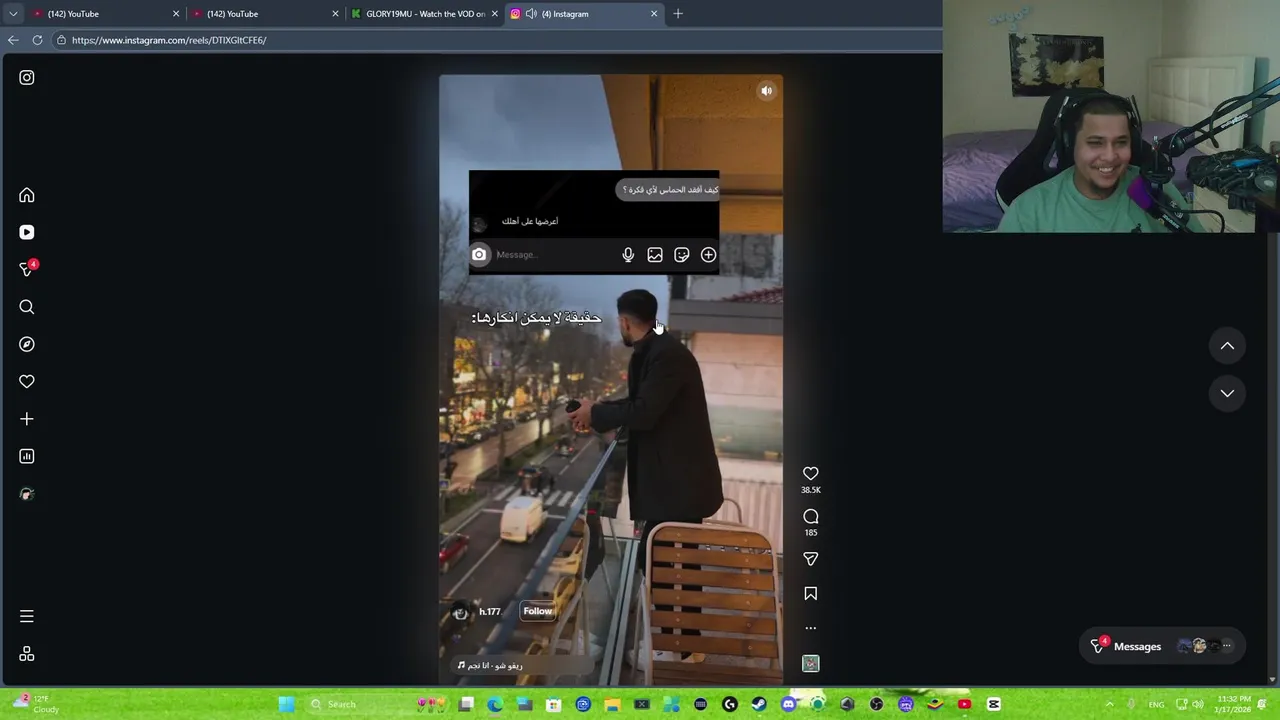Open the 38.5K like count
This screenshot has width=1280, height=720.
811,490
